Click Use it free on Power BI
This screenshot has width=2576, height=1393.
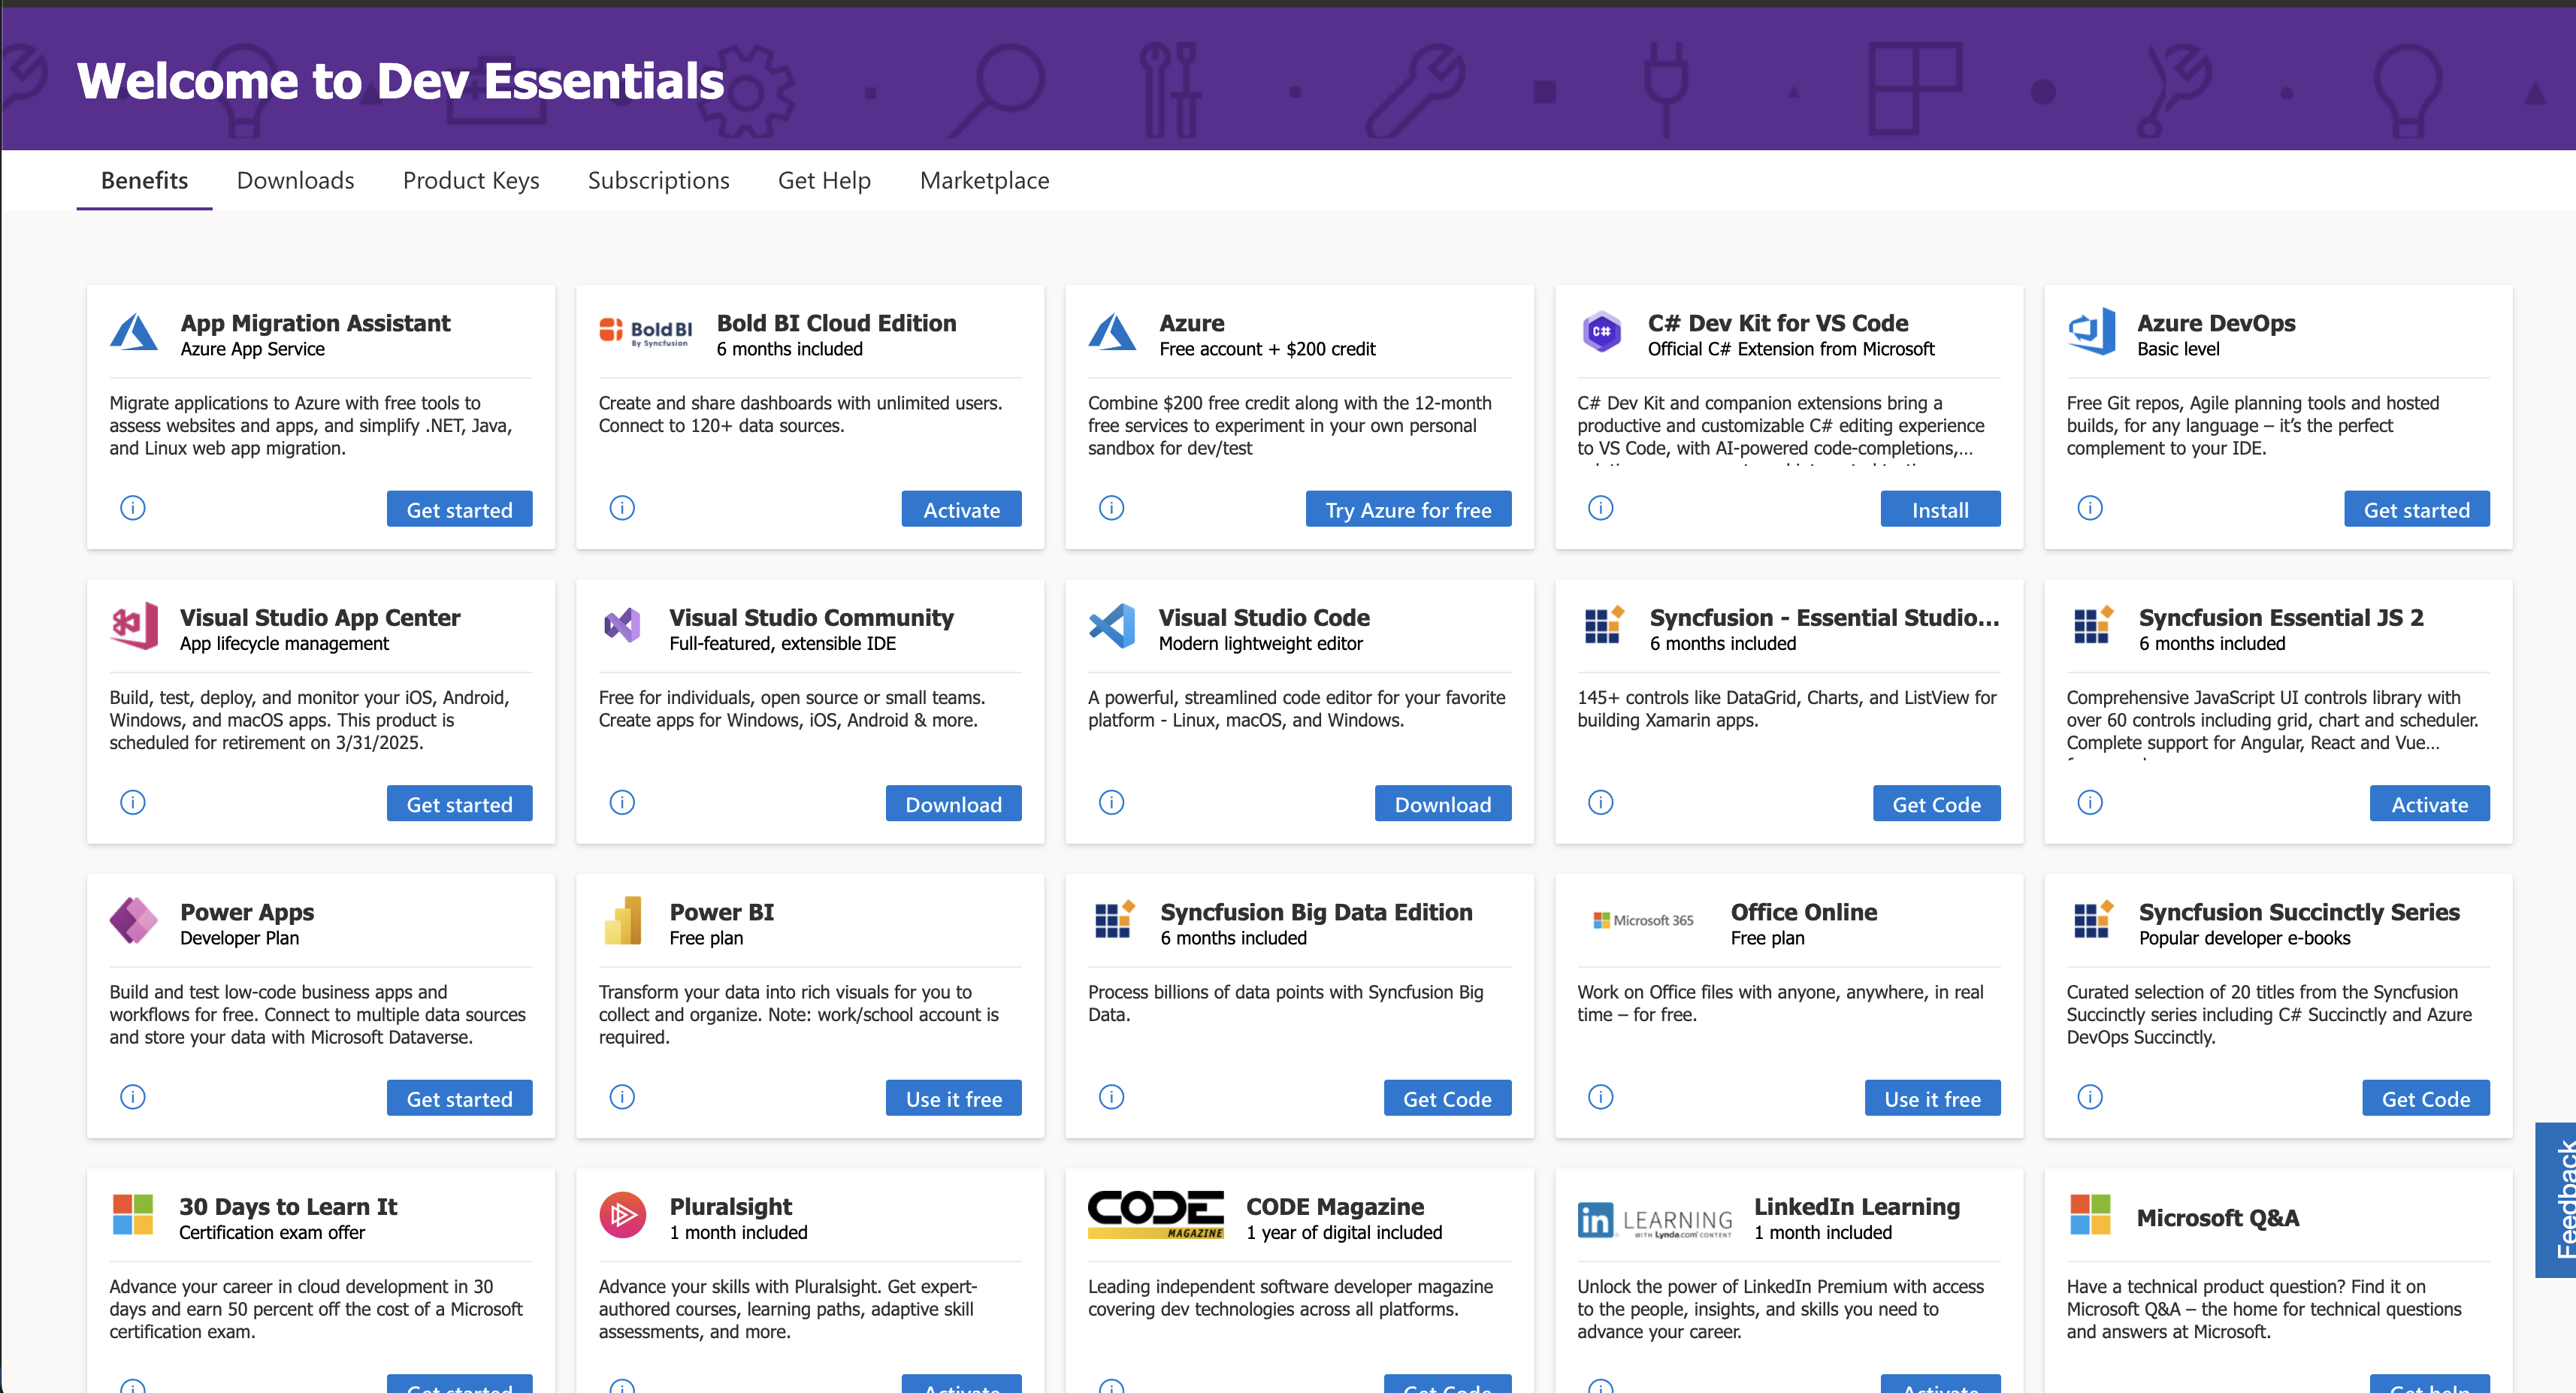pos(953,1099)
